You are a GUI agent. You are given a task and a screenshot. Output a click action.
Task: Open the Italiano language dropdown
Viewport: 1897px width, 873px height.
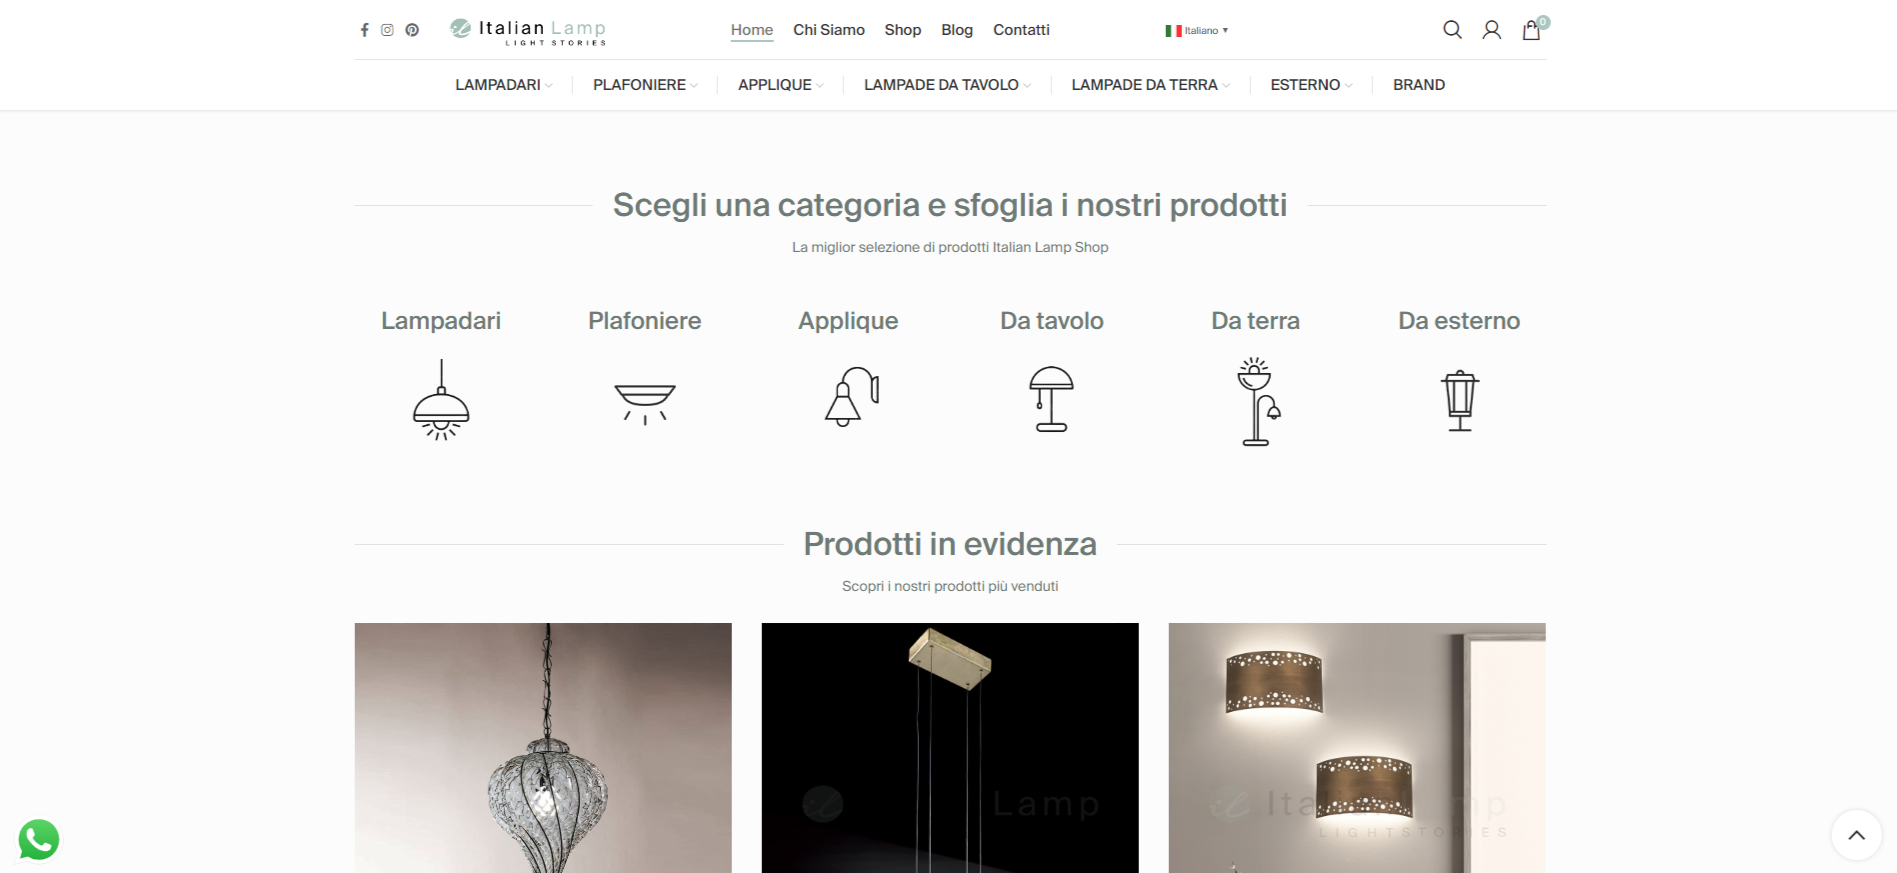pos(1197,31)
